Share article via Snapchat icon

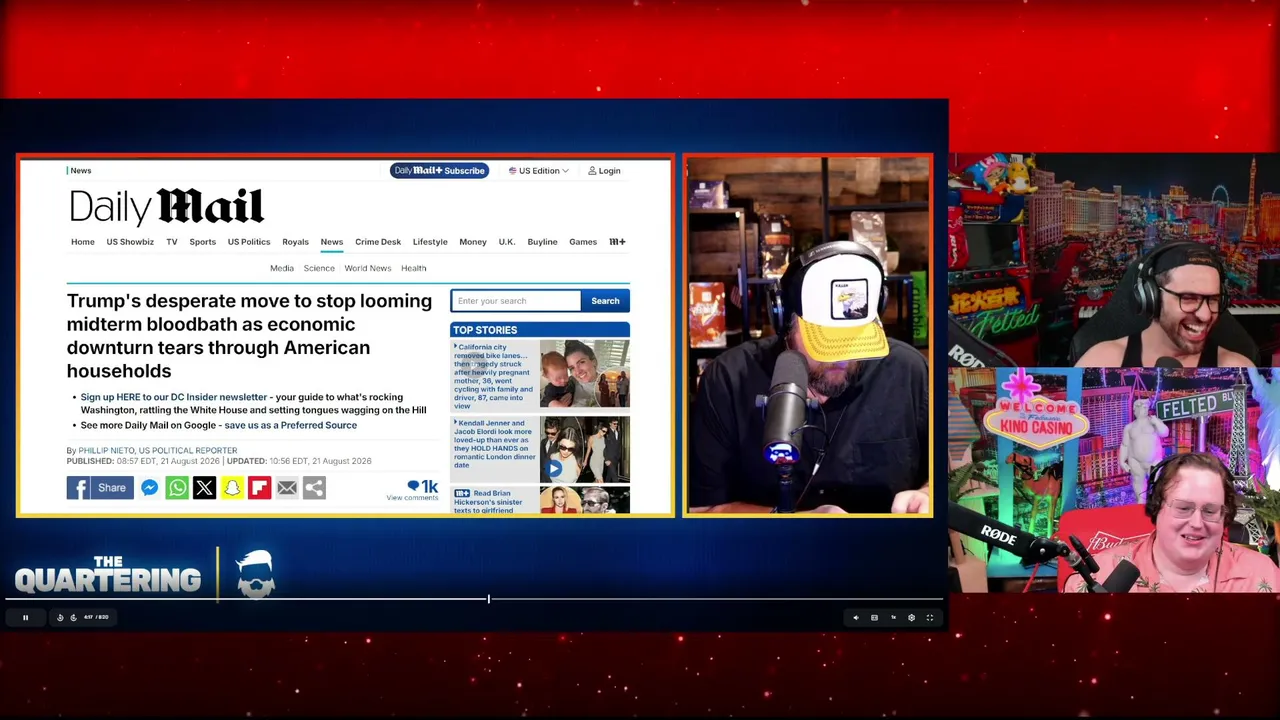pos(232,488)
